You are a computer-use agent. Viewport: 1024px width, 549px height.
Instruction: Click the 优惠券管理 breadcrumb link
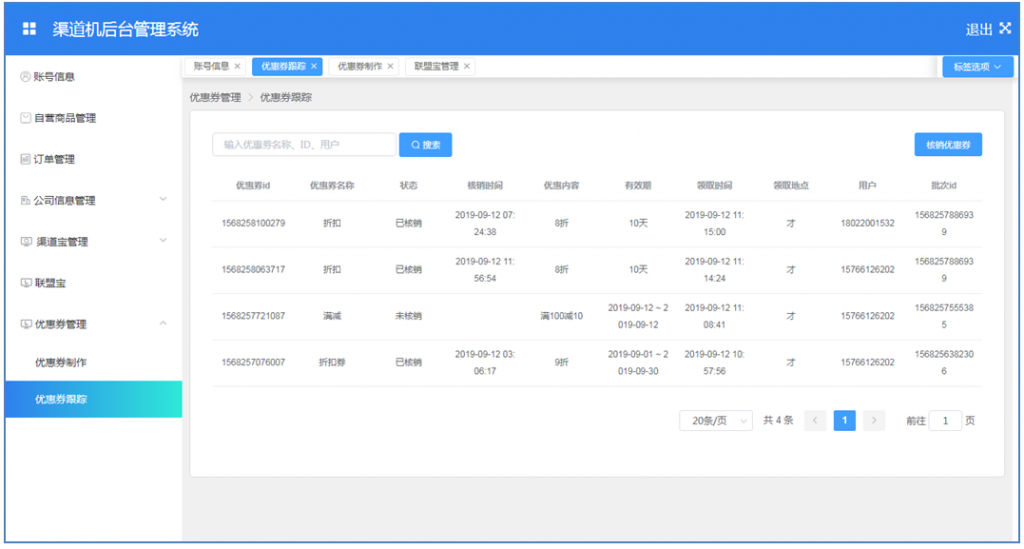click(216, 97)
